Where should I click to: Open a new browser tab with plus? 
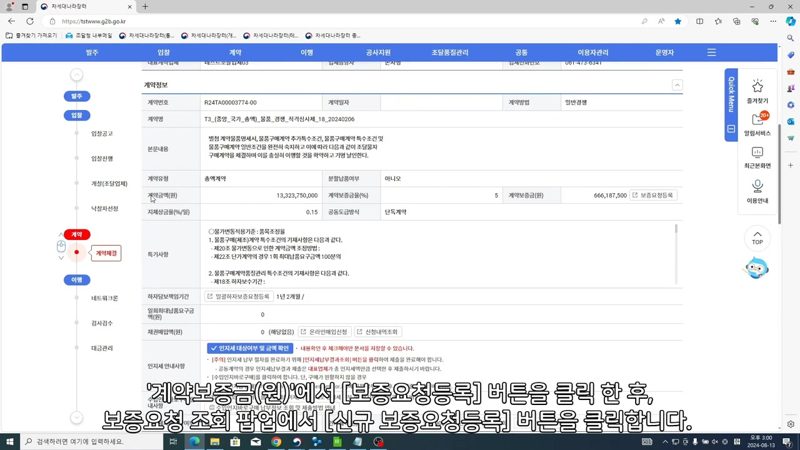point(145,7)
